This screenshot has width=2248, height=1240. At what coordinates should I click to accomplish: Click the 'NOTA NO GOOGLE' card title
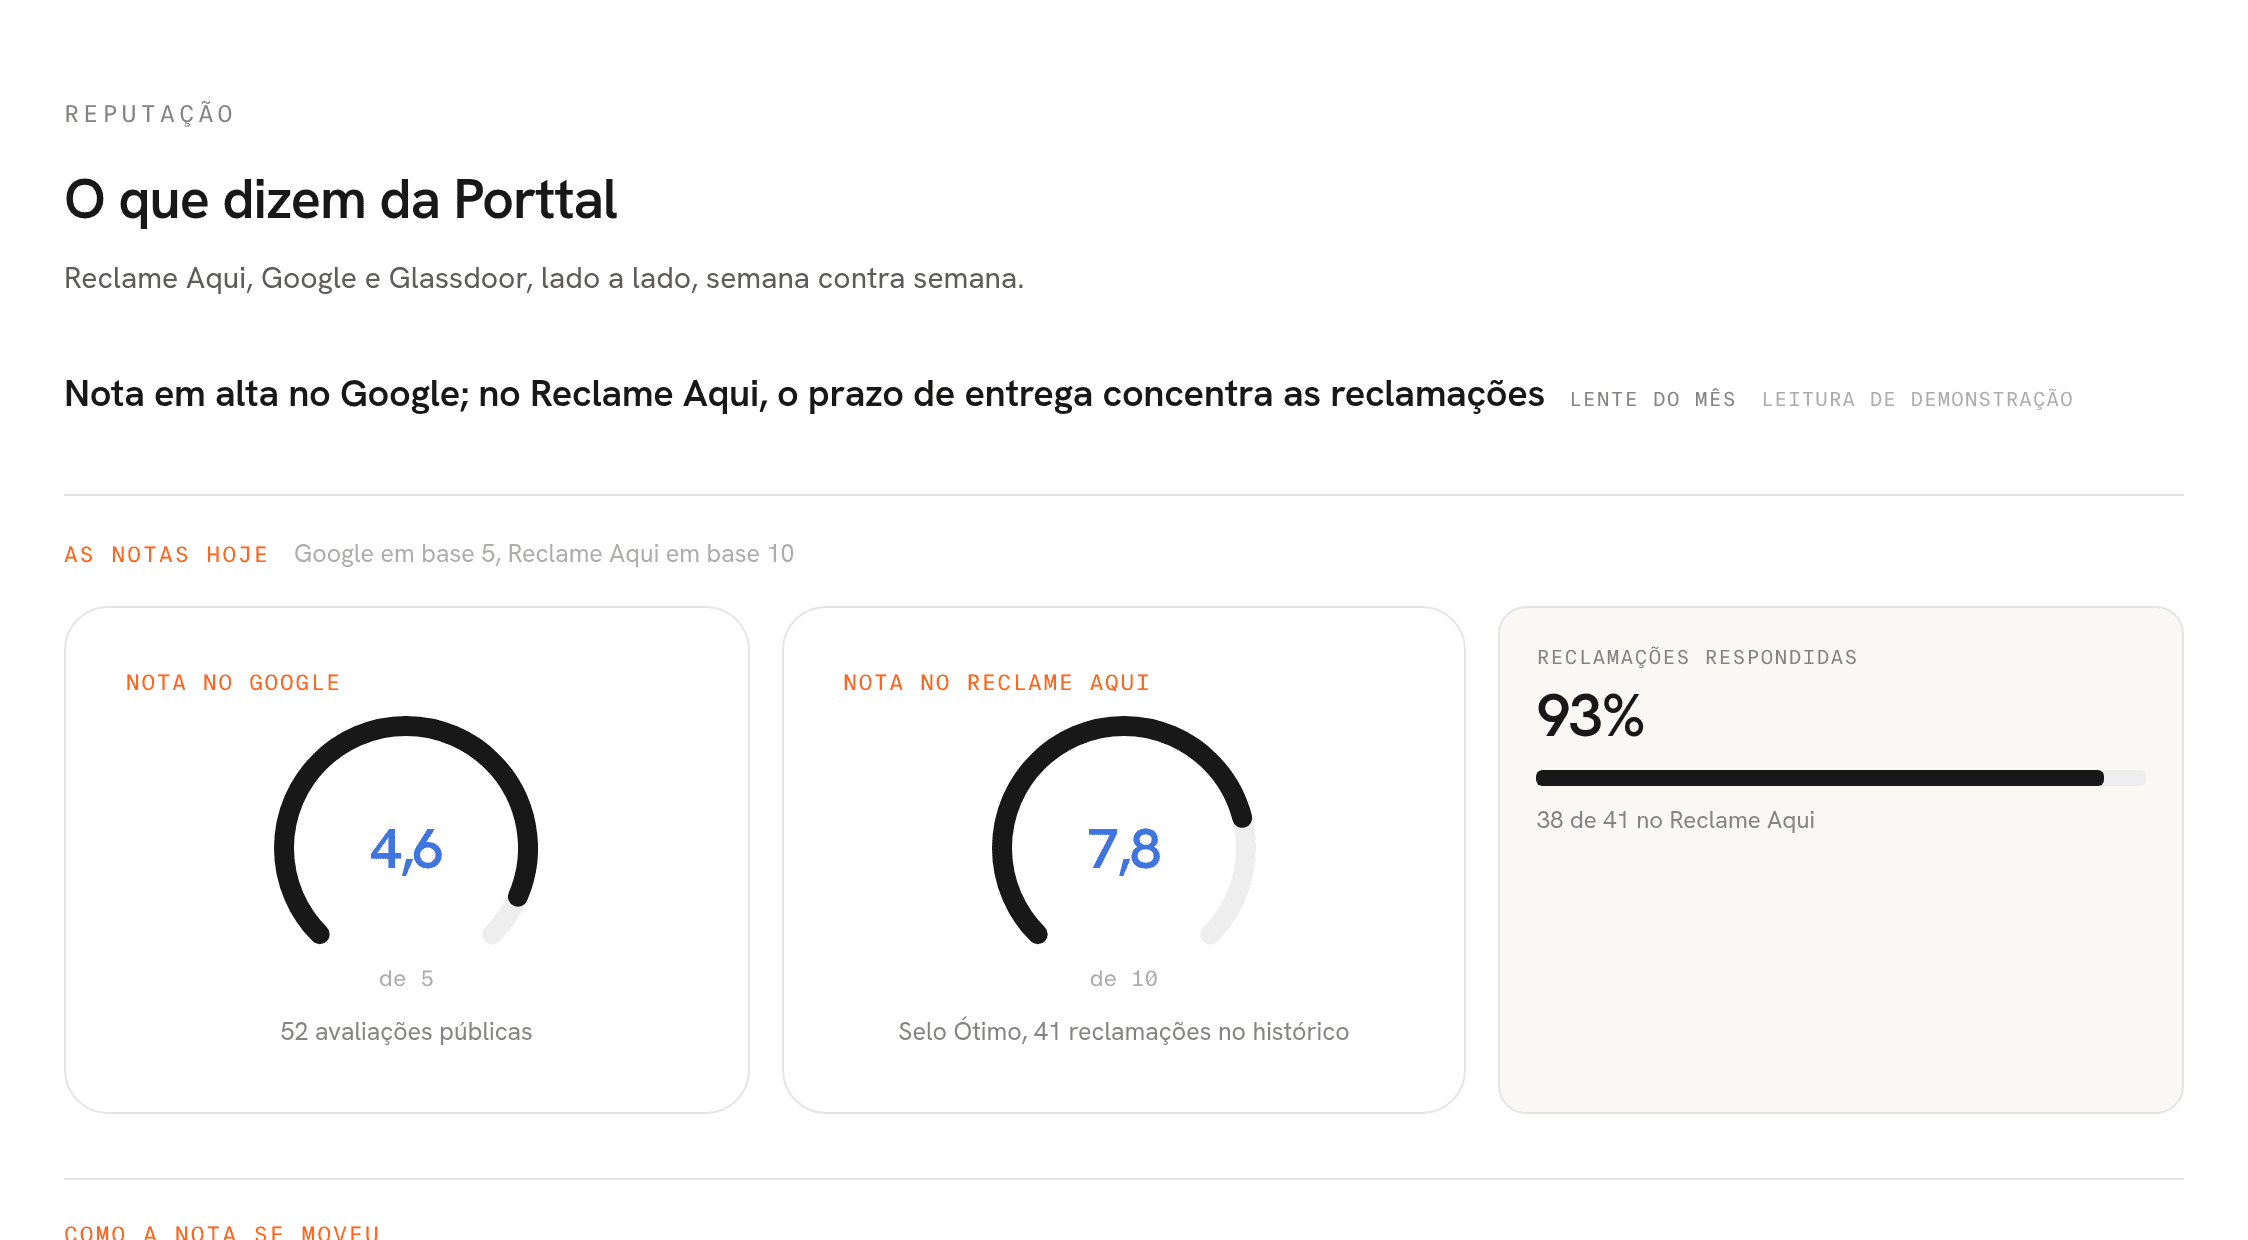point(233,683)
